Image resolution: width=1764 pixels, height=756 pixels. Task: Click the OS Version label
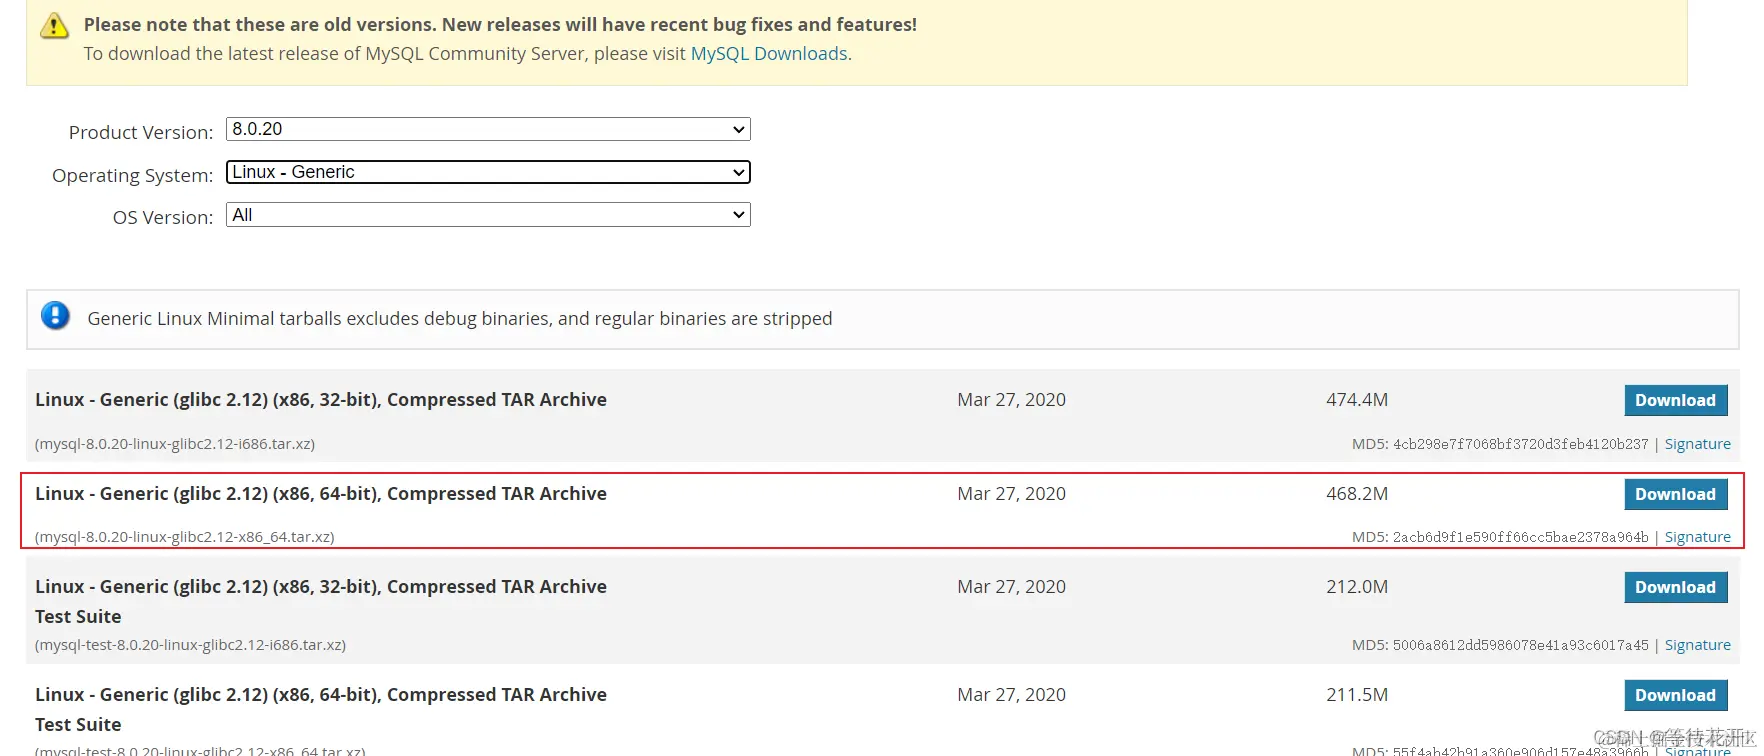coord(163,217)
